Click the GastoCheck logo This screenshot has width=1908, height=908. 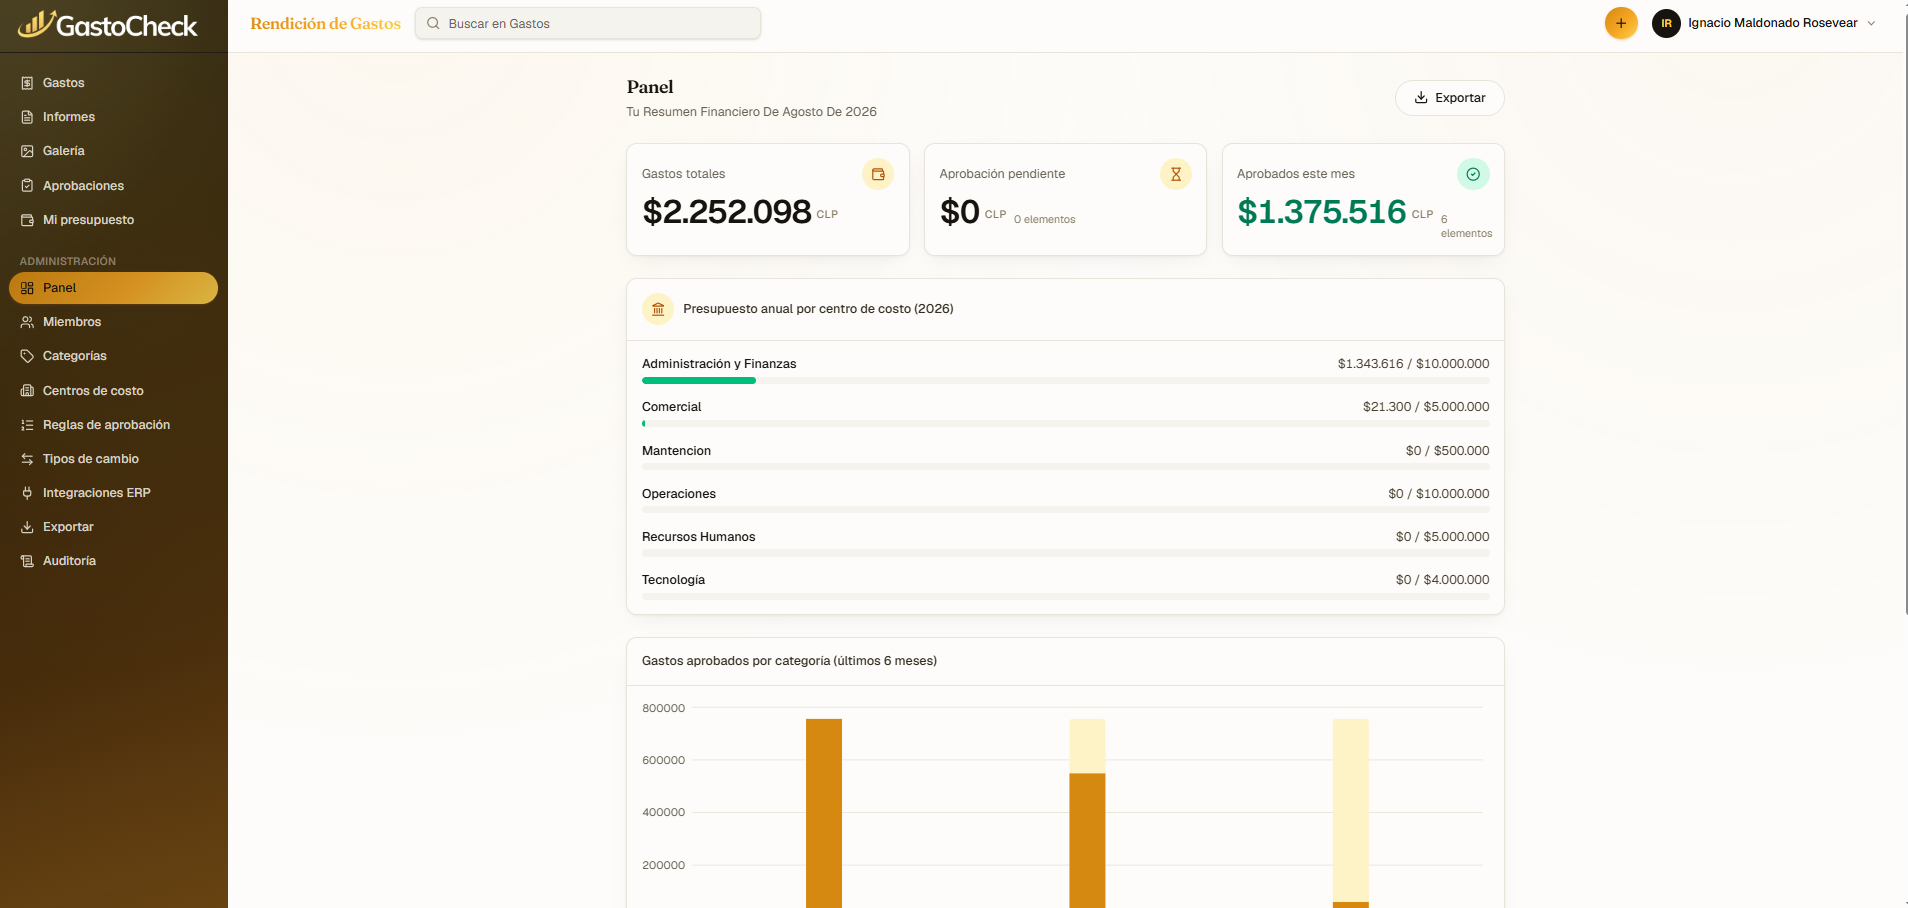108,25
